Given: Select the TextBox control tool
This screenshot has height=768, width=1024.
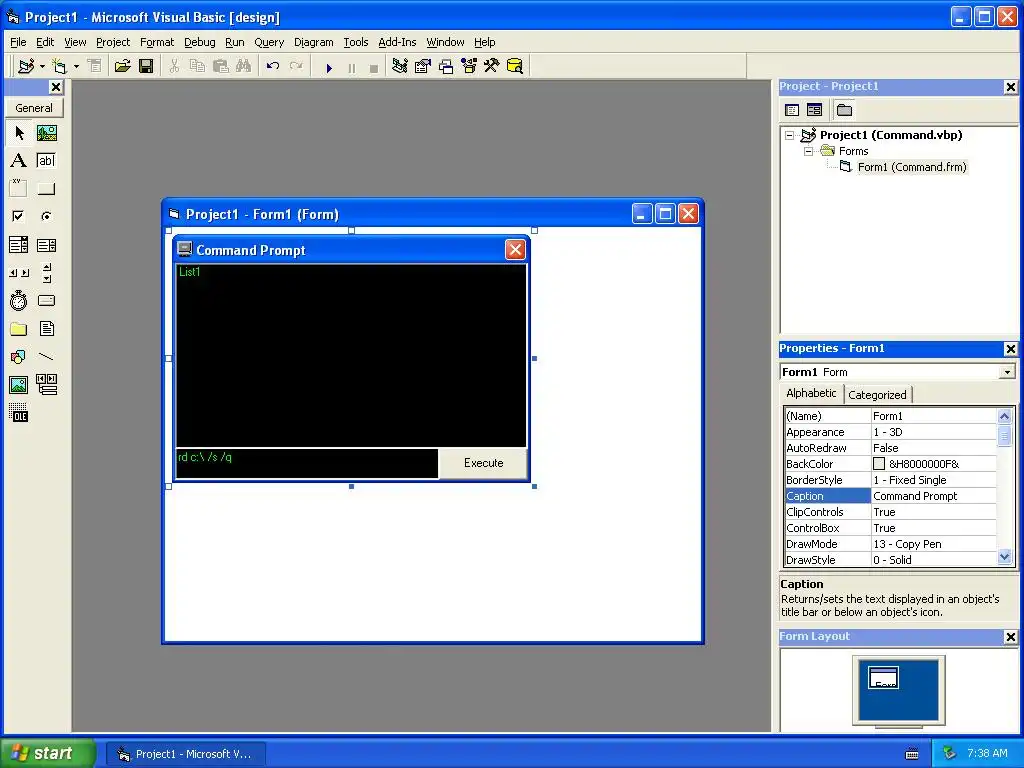Looking at the screenshot, I should 46,161.
